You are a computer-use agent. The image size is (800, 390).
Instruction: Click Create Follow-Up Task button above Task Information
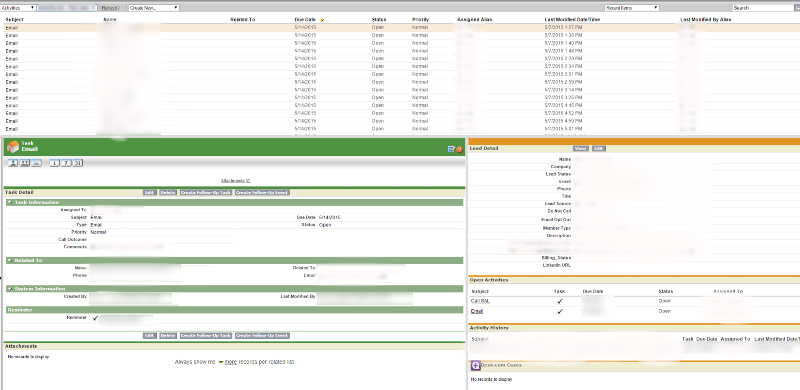pos(206,192)
